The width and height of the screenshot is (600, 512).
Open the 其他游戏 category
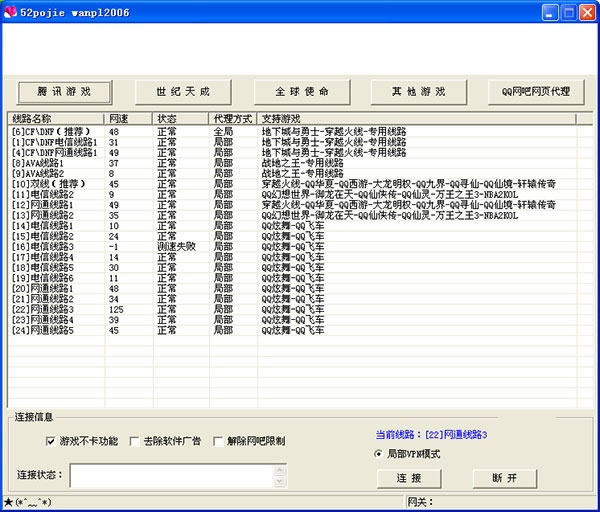(x=419, y=92)
